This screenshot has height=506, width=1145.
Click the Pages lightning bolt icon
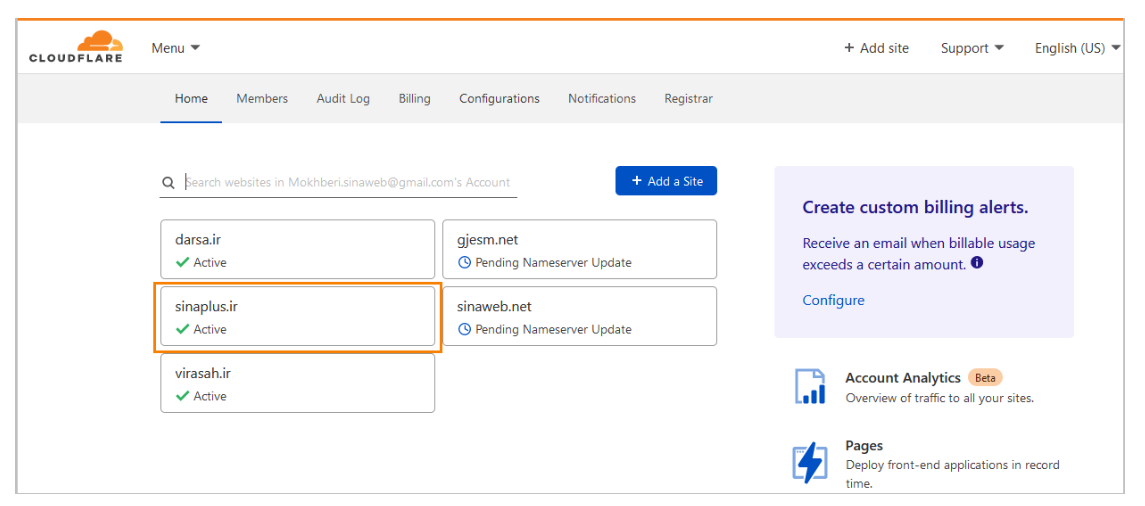[x=810, y=462]
